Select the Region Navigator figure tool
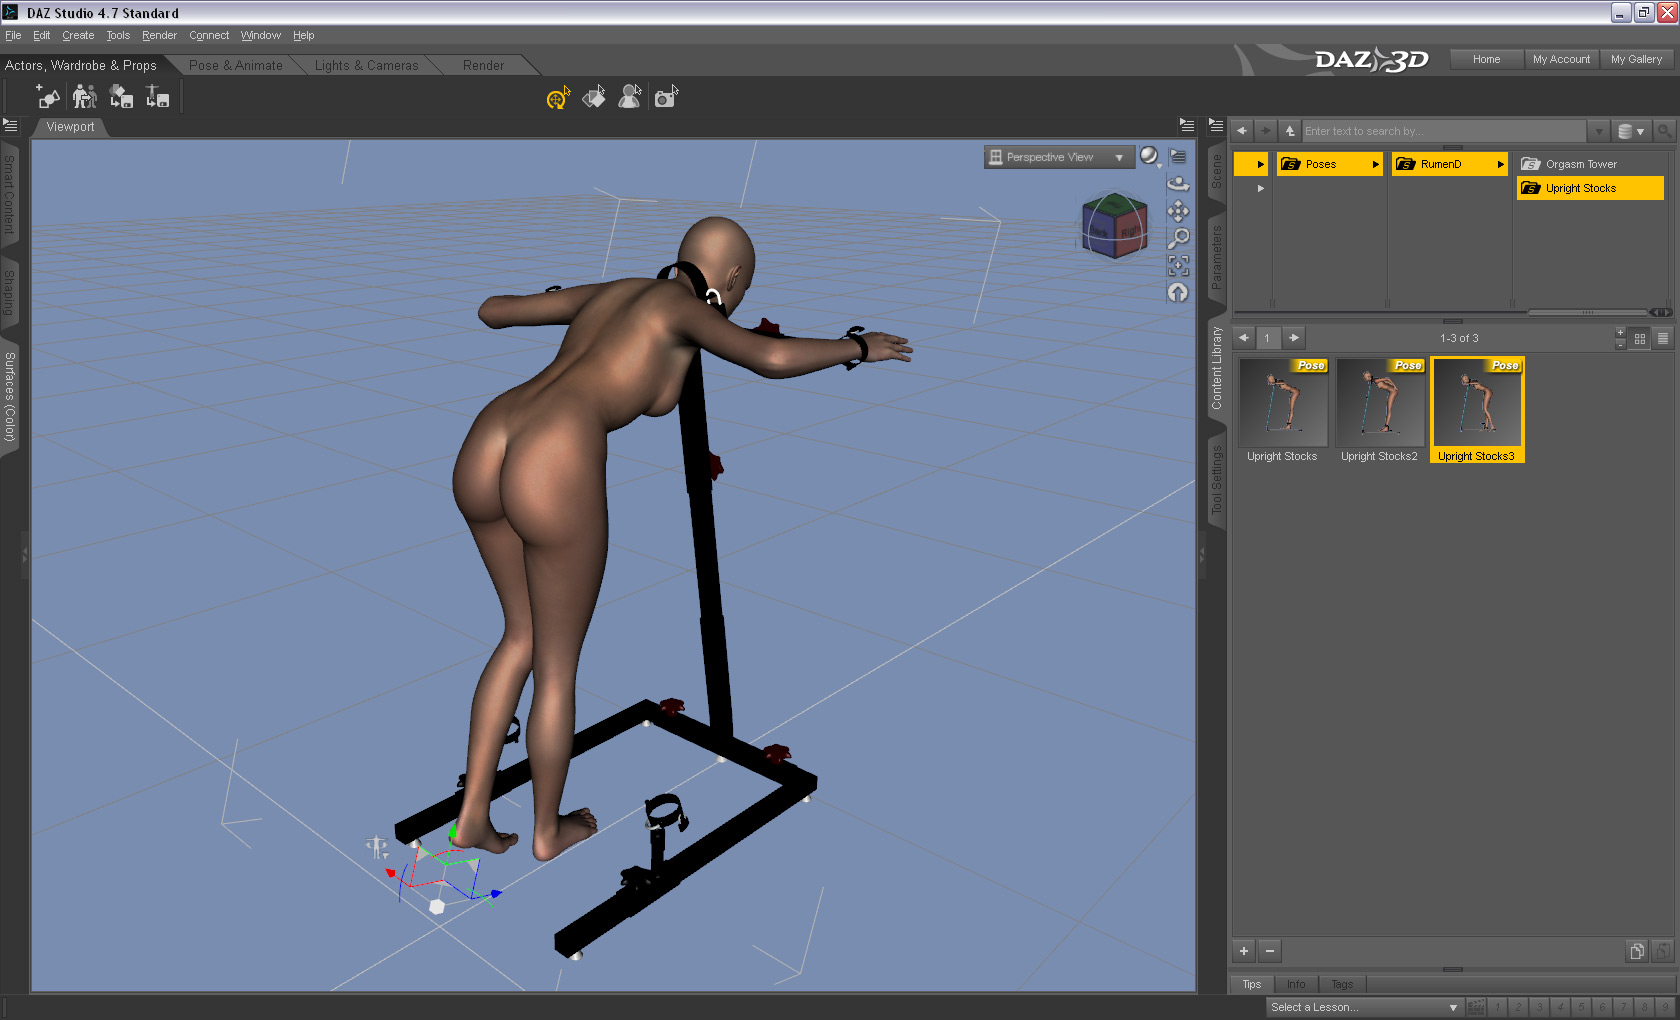 (630, 97)
